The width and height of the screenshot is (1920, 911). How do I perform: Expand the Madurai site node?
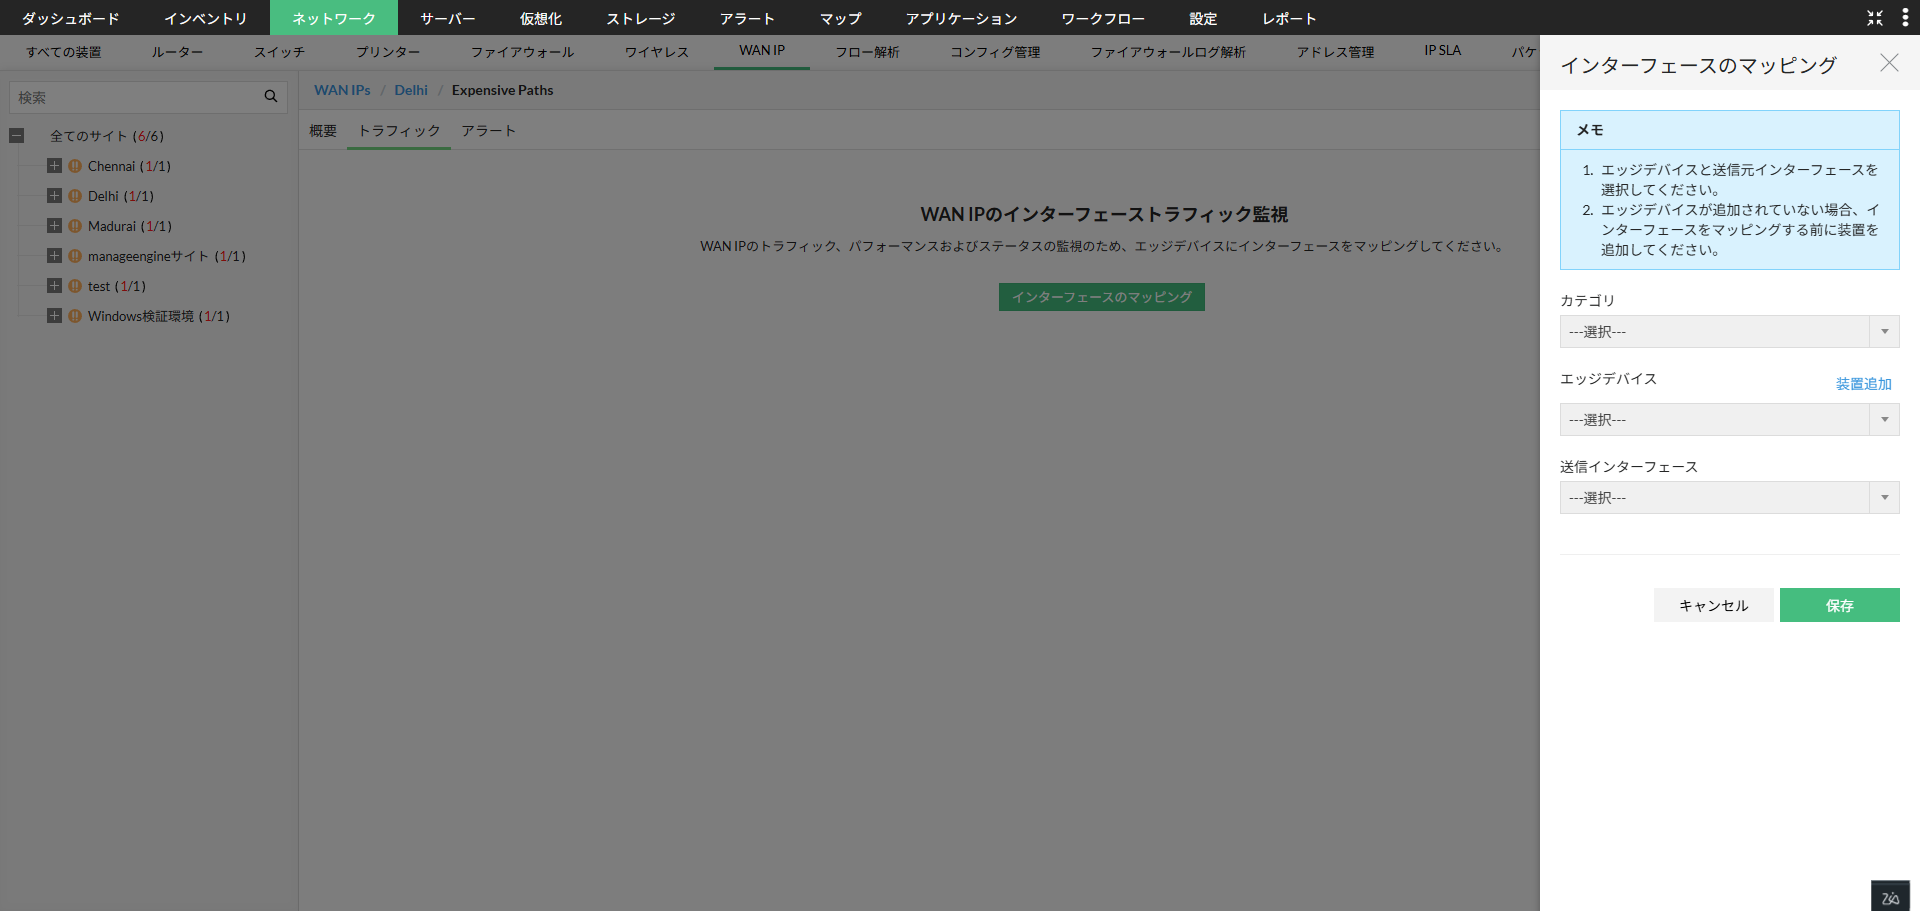pos(55,226)
